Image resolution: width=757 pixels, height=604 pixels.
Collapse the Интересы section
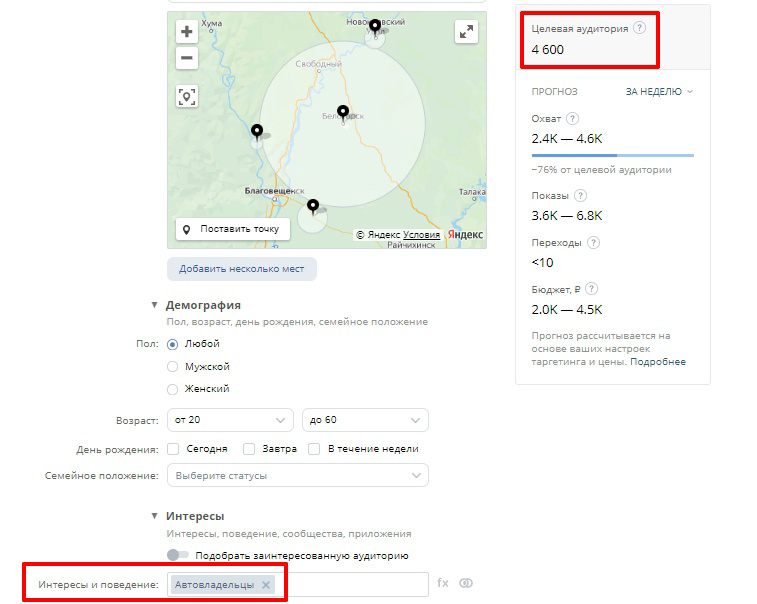pyautogui.click(x=154, y=516)
